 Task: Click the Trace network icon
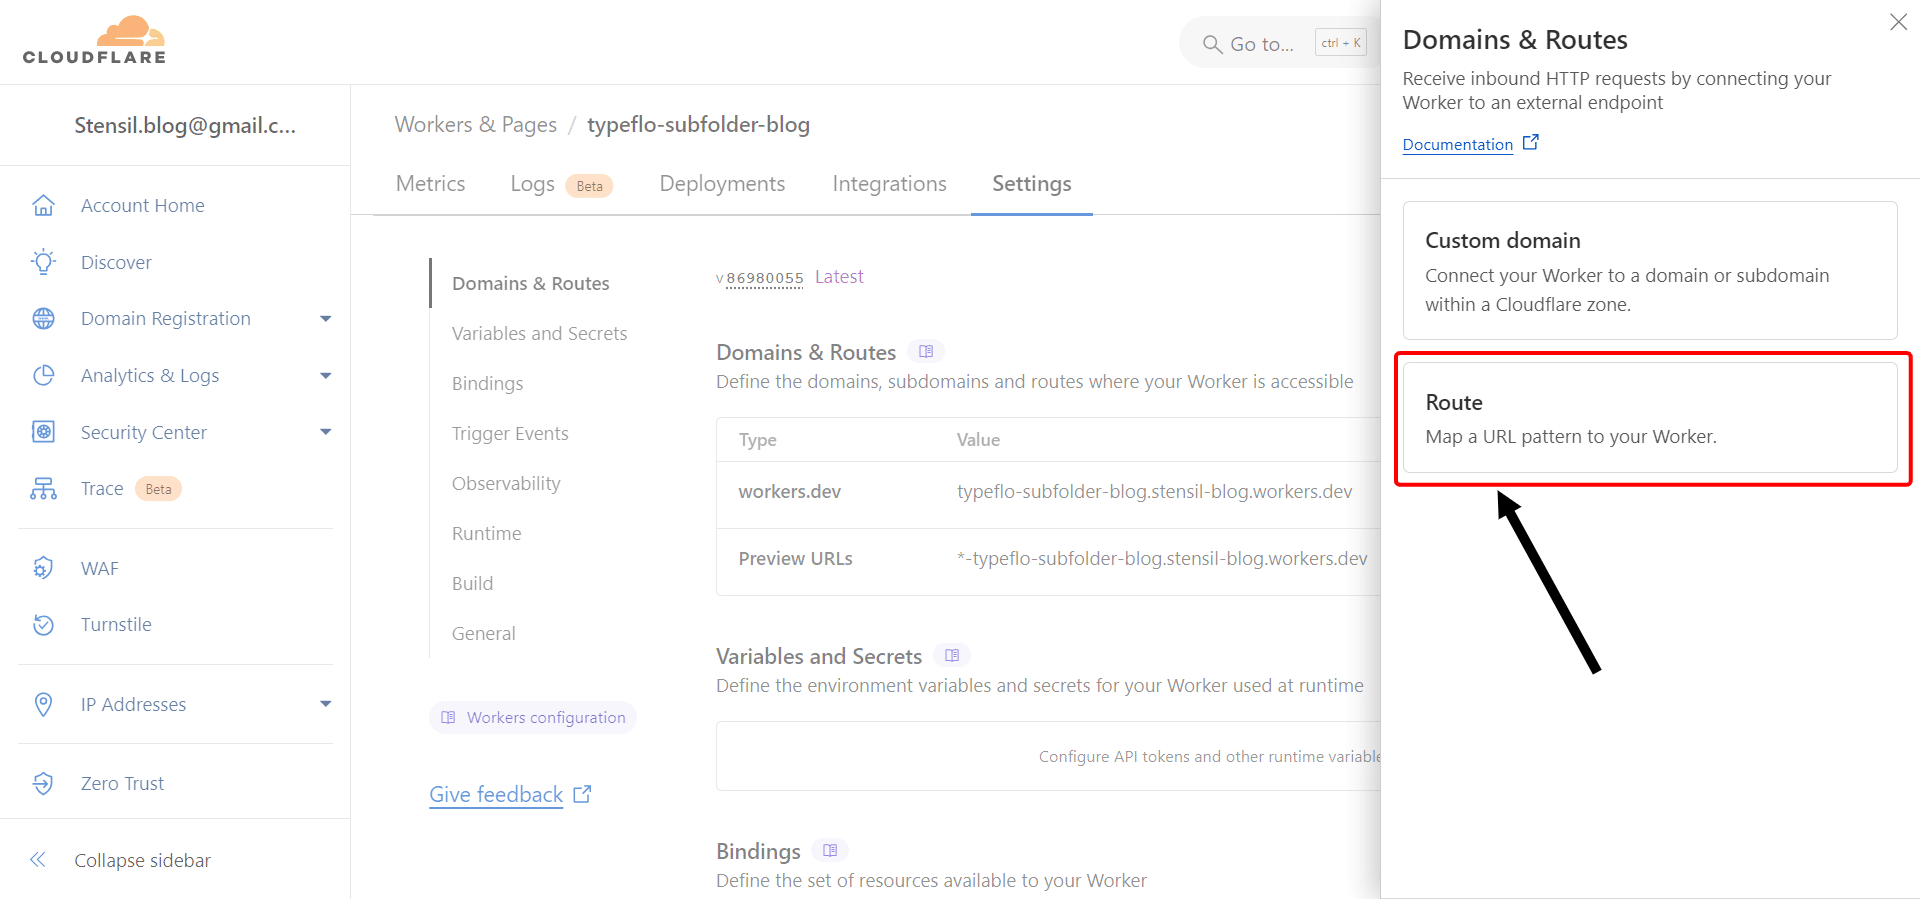tap(43, 489)
